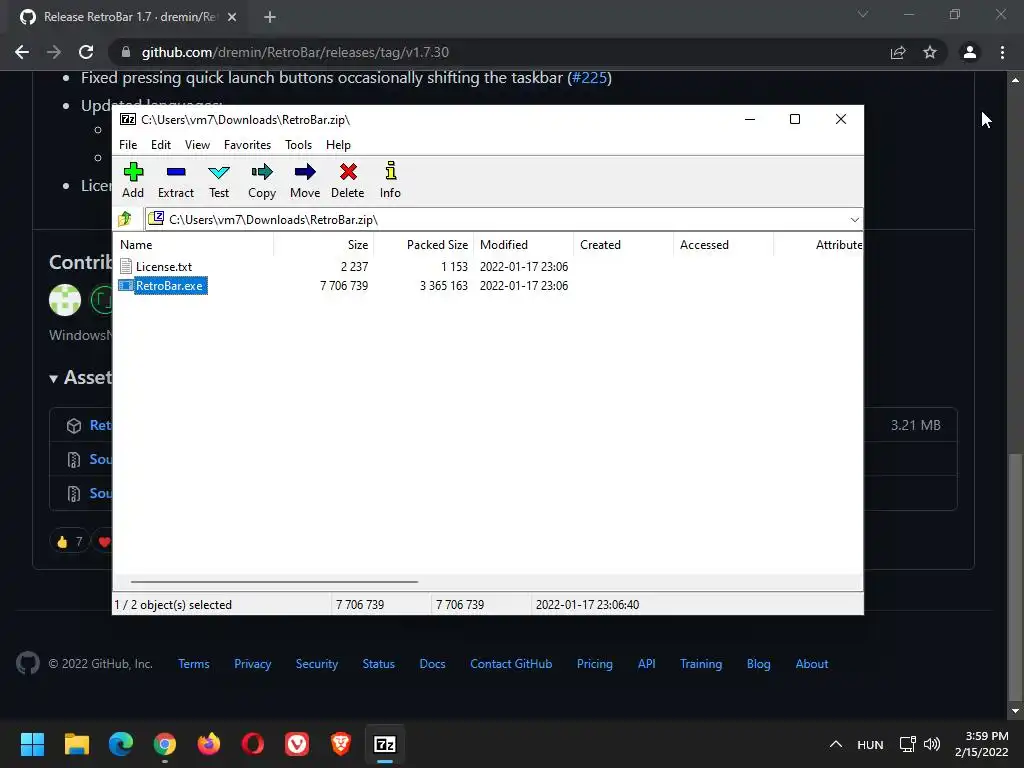Sort by the Created column header
The width and height of the screenshot is (1024, 768).
[x=624, y=245]
